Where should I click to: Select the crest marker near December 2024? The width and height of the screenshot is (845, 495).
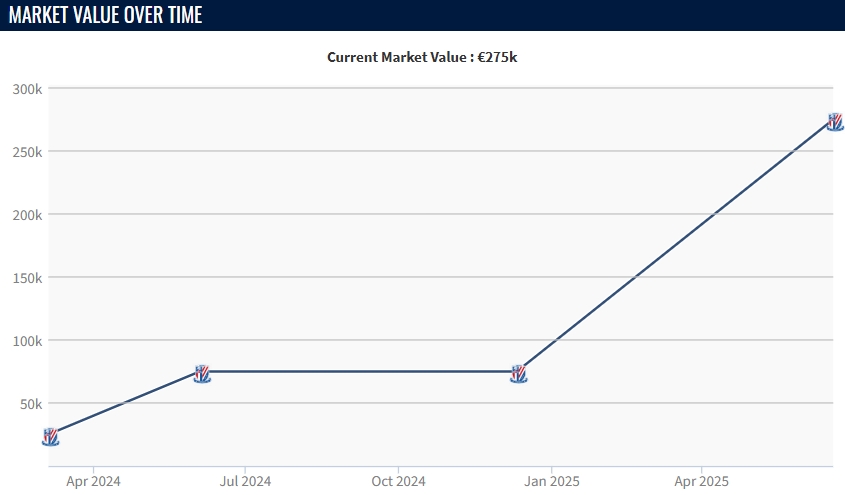(518, 374)
